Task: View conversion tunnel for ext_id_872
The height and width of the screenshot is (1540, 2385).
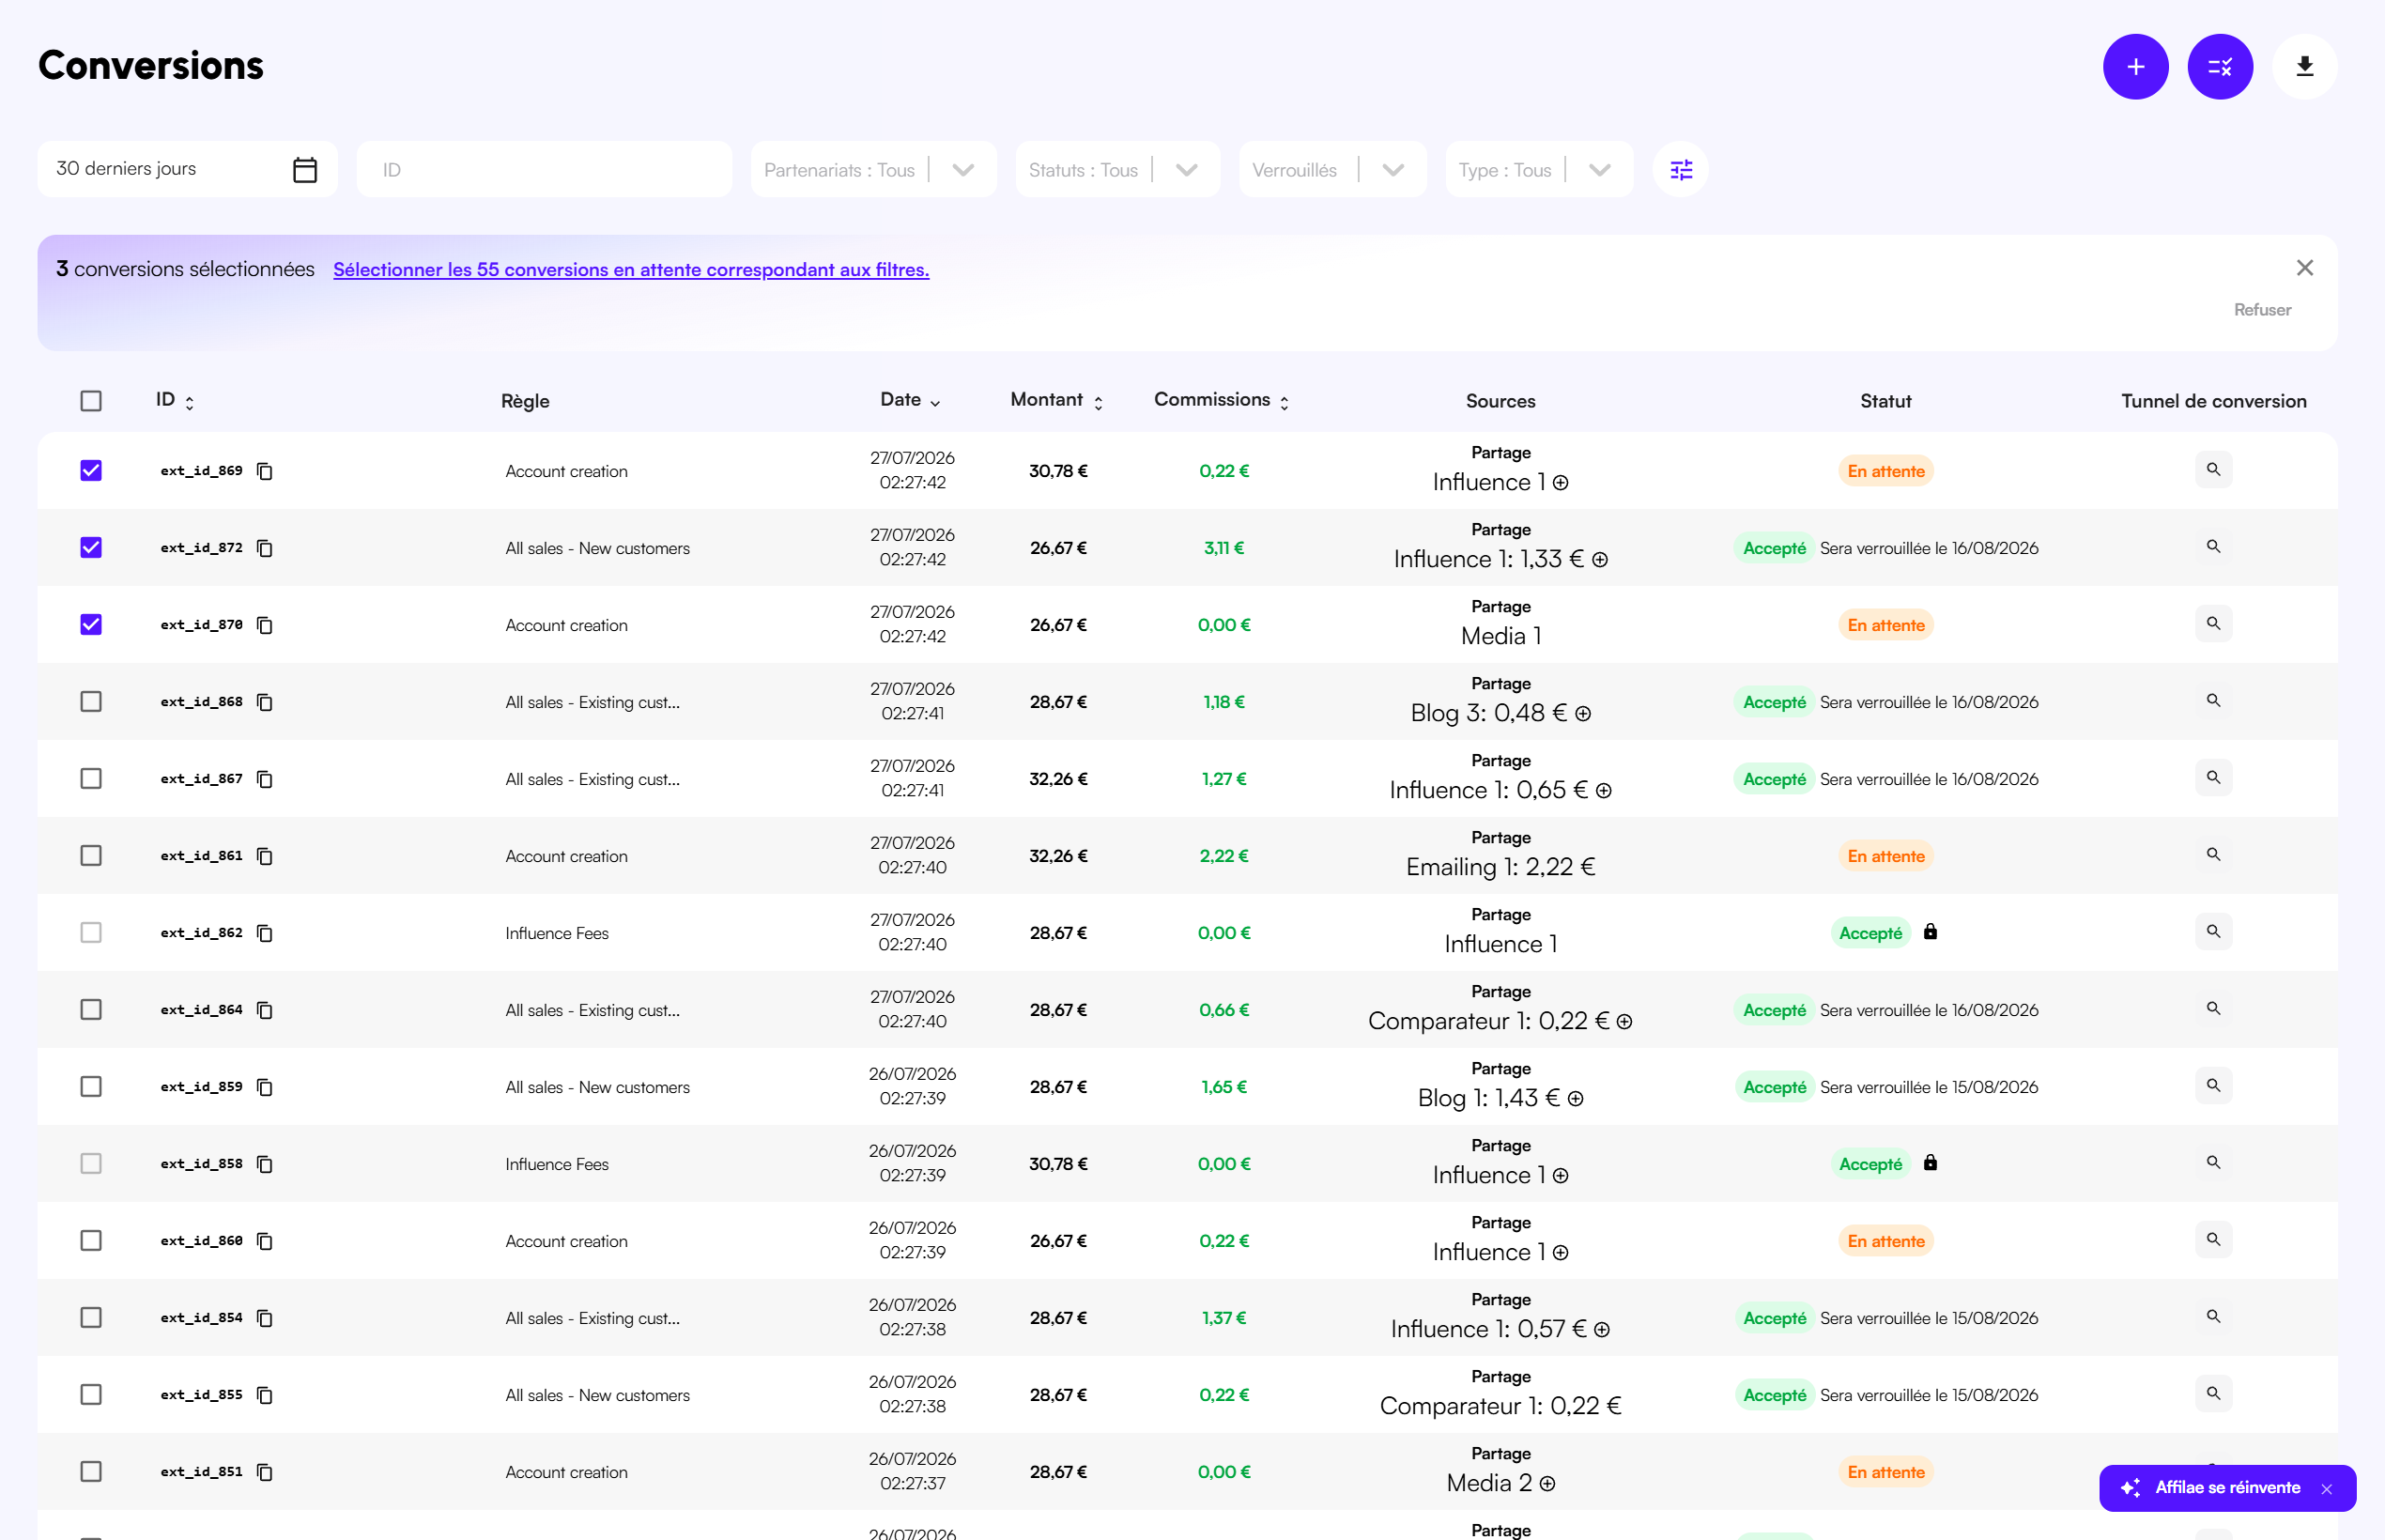Action: click(2213, 546)
